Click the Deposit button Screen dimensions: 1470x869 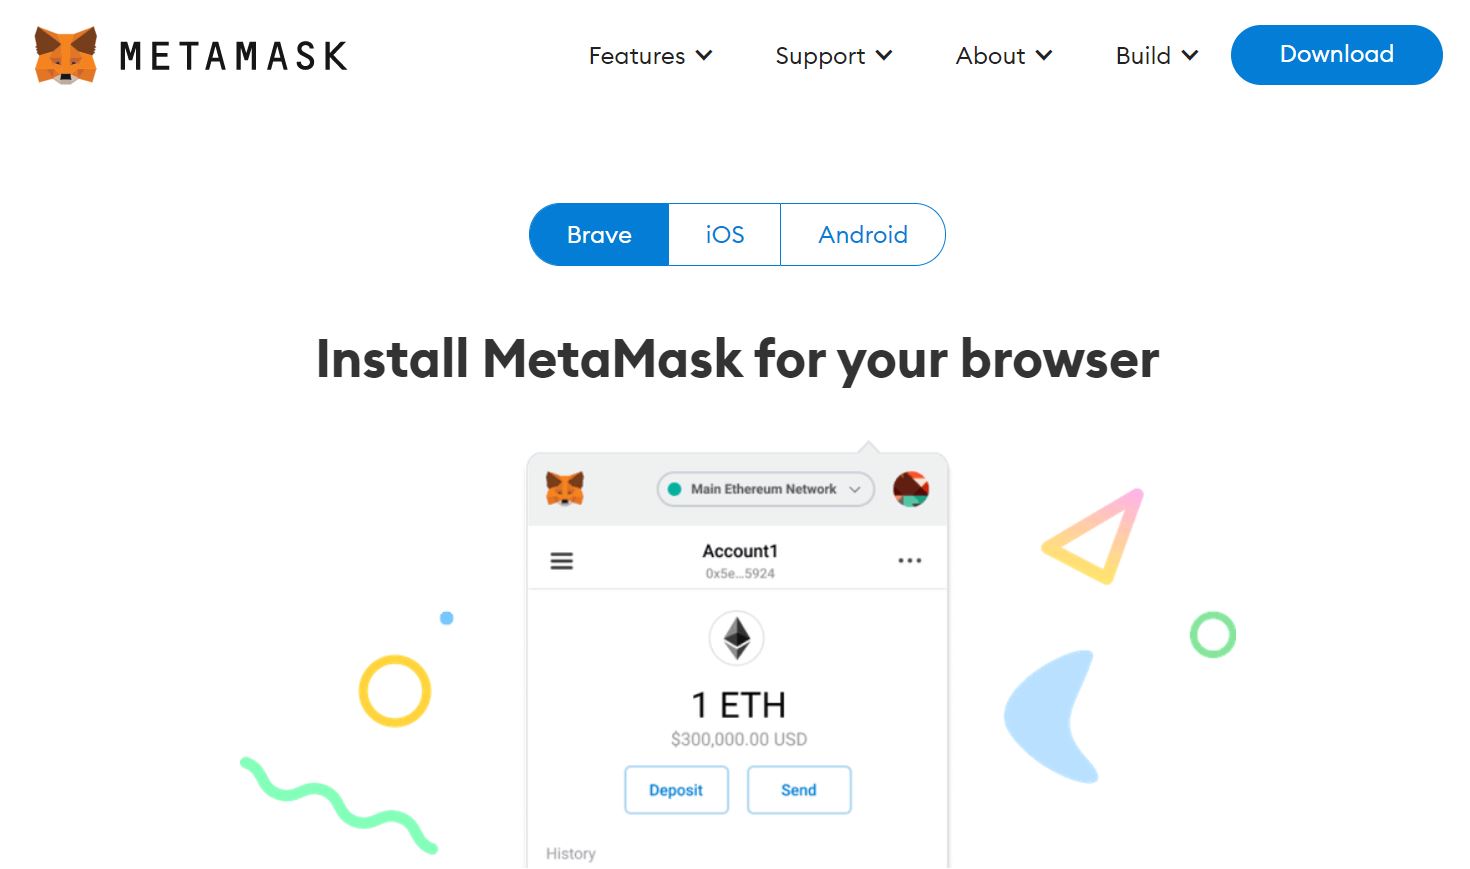[x=676, y=790]
